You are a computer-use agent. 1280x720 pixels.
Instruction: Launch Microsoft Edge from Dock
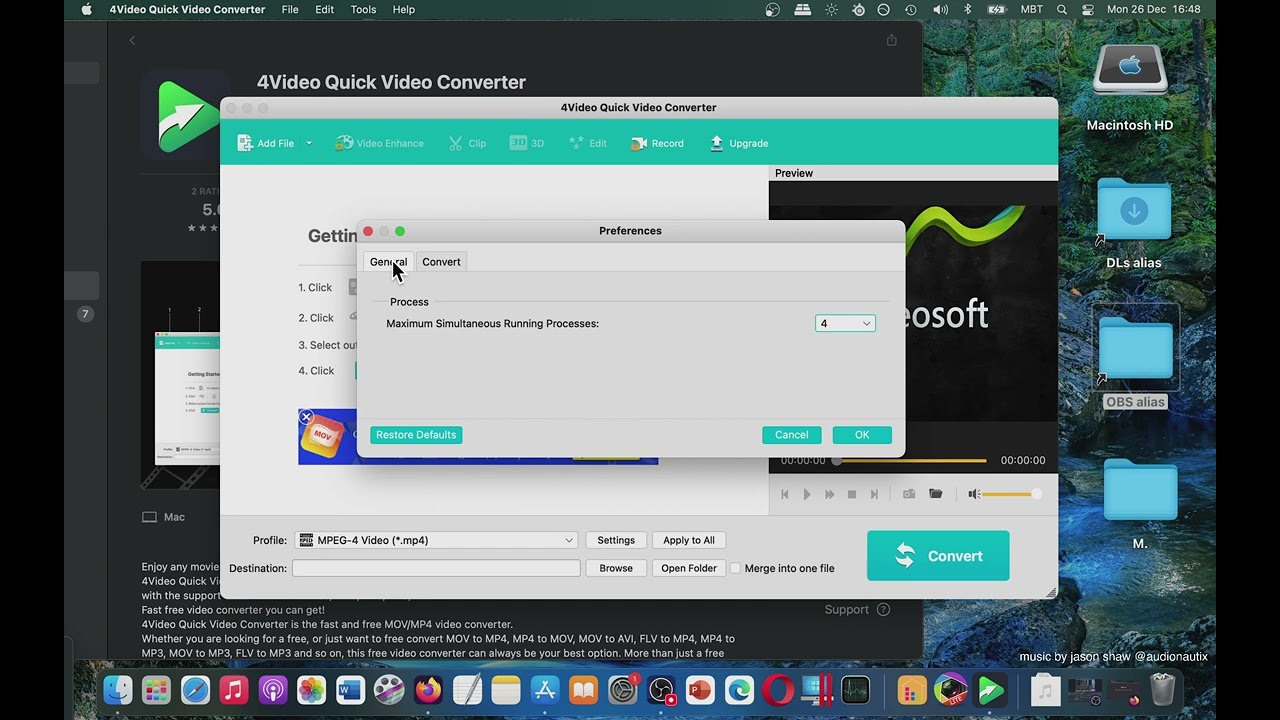[x=739, y=690]
